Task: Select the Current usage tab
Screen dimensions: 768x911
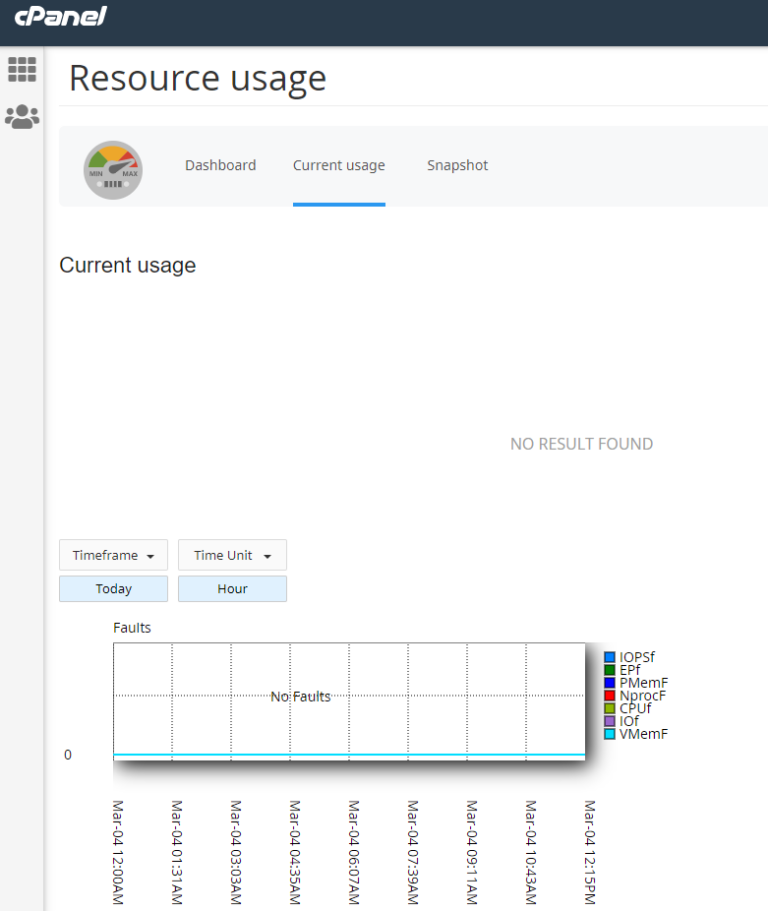Action: pyautogui.click(x=338, y=165)
